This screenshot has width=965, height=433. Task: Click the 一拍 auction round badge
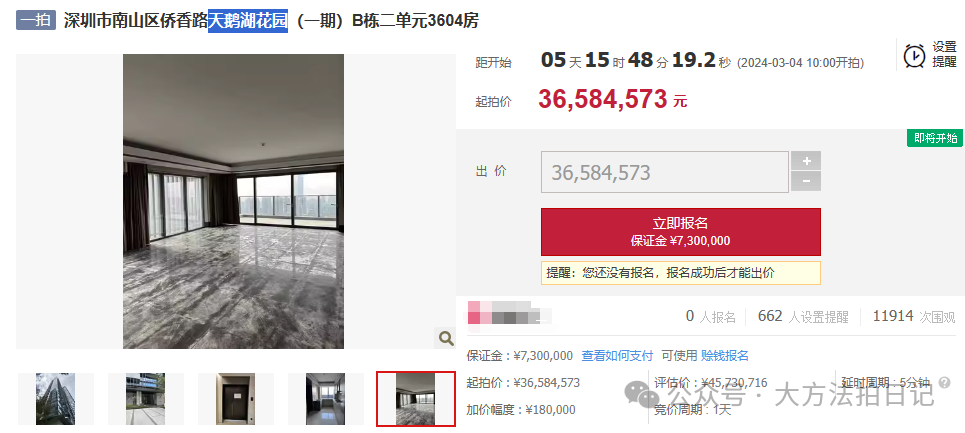pos(36,20)
